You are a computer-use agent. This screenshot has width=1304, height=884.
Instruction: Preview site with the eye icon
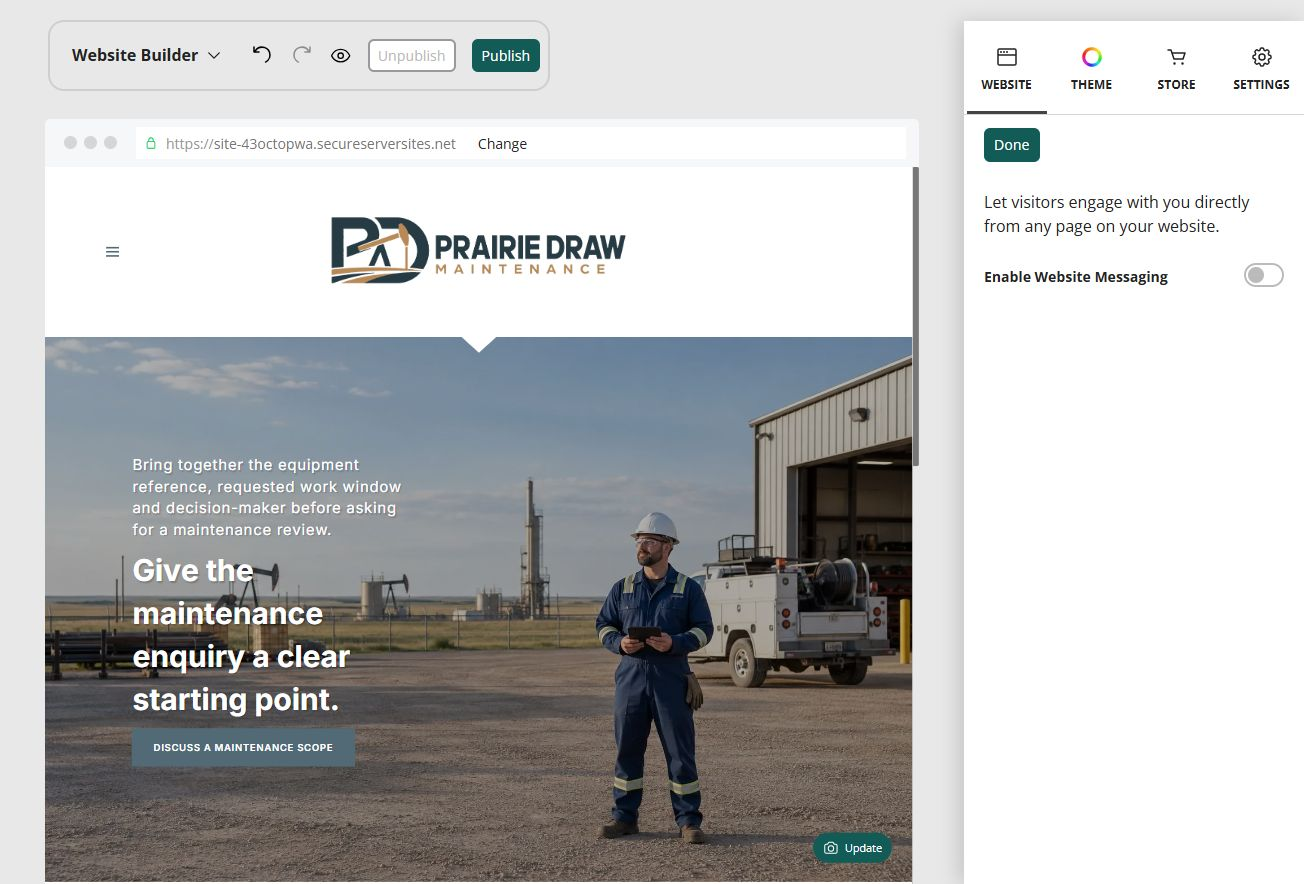tap(341, 56)
